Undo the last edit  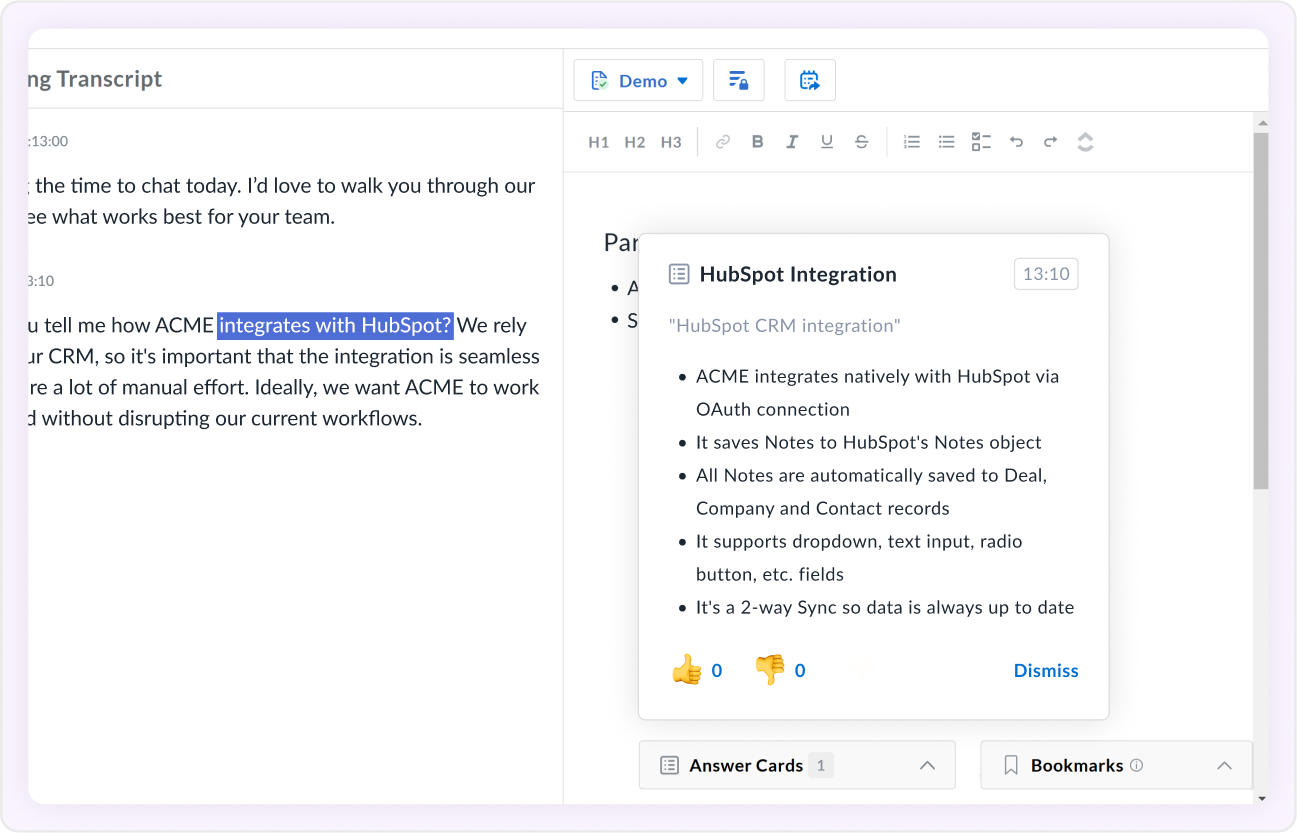click(1016, 142)
